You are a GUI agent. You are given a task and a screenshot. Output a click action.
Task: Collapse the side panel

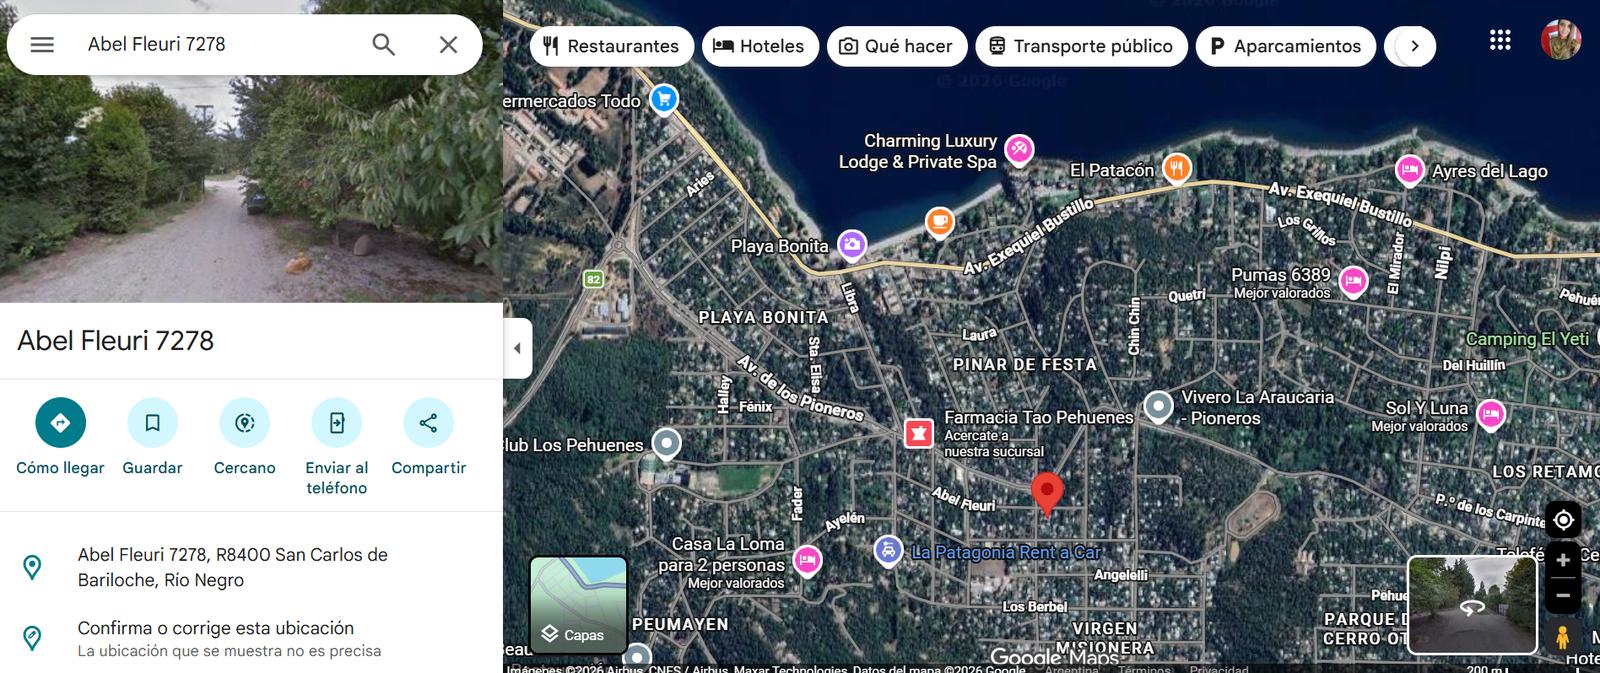[517, 348]
